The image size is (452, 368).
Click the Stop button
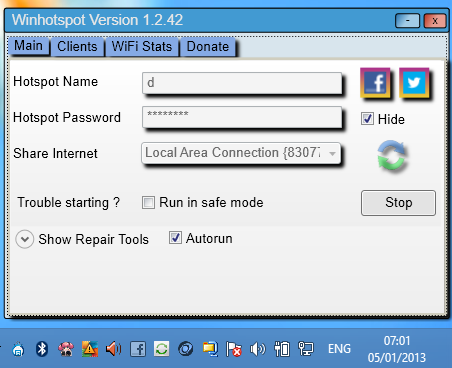coord(398,203)
